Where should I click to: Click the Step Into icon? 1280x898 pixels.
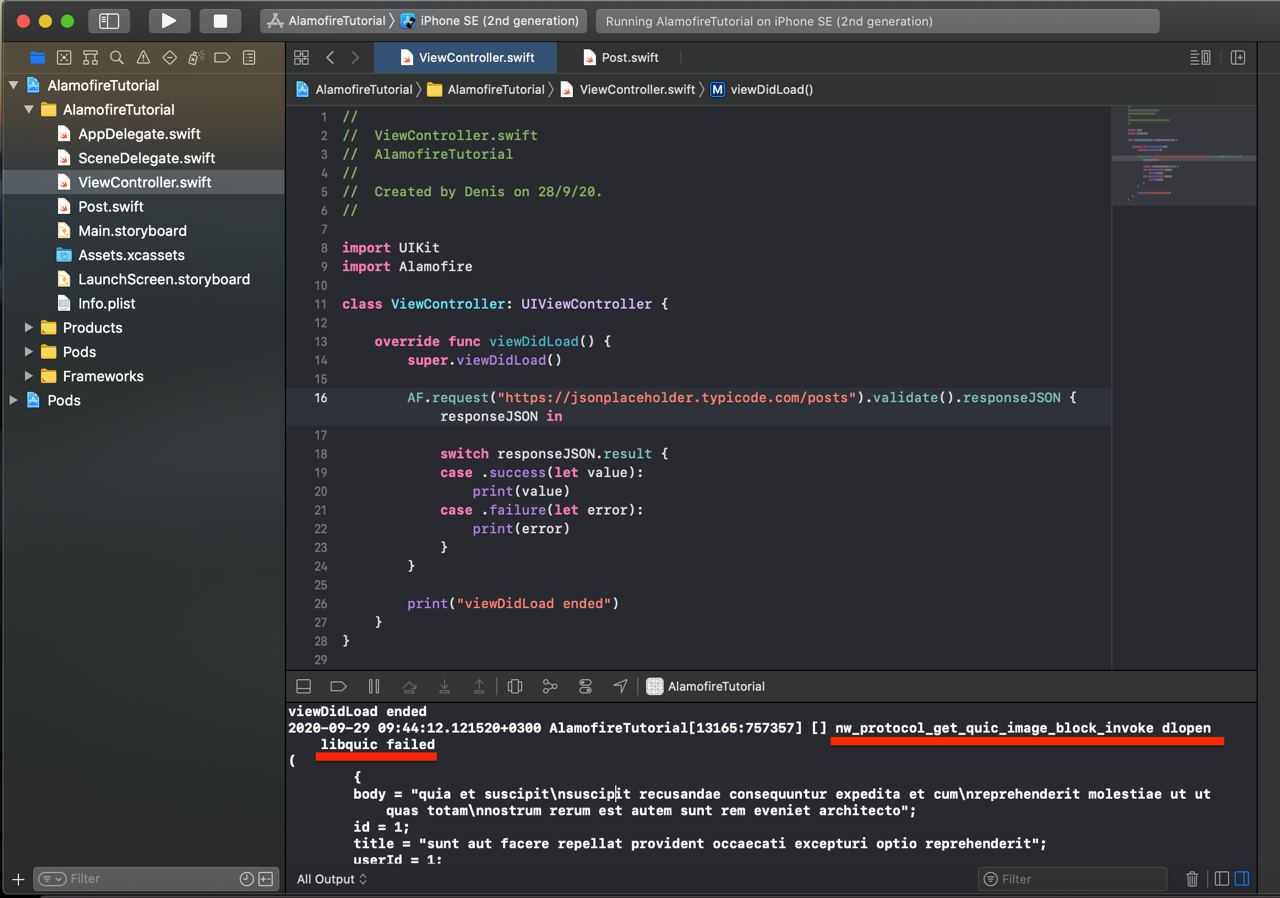point(444,686)
